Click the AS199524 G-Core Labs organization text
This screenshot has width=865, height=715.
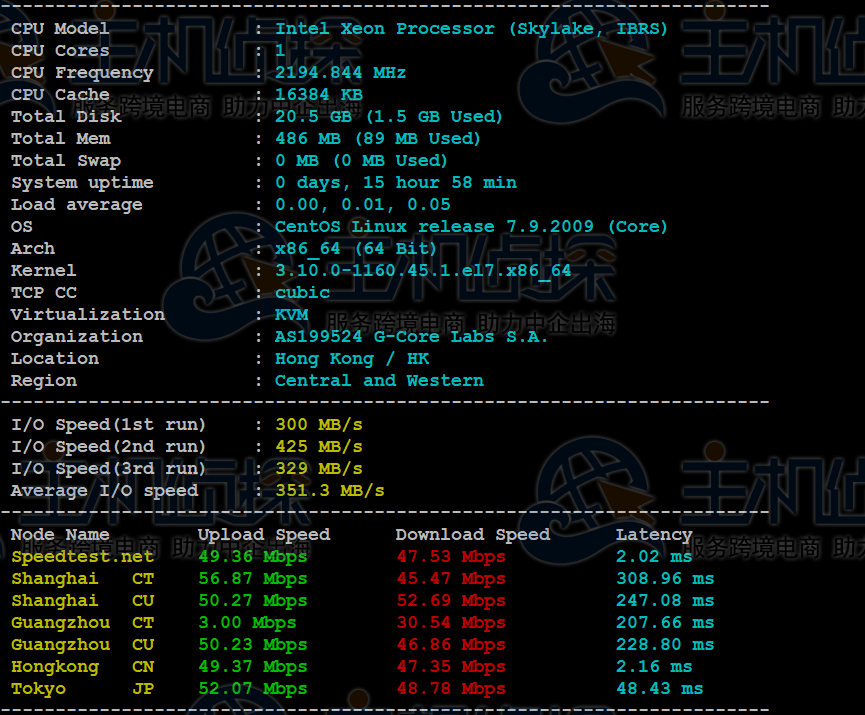click(411, 337)
